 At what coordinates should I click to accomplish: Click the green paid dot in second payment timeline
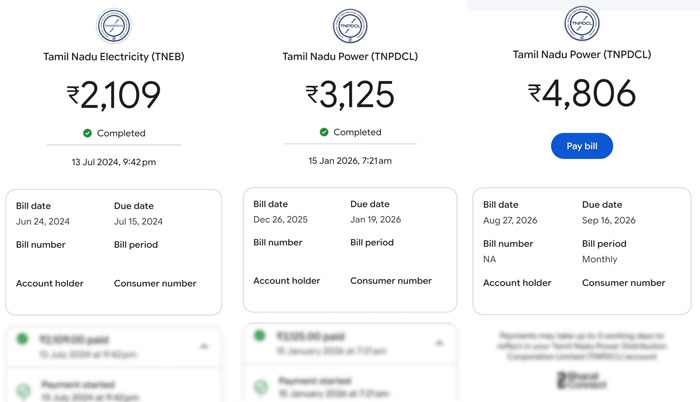coord(259,335)
